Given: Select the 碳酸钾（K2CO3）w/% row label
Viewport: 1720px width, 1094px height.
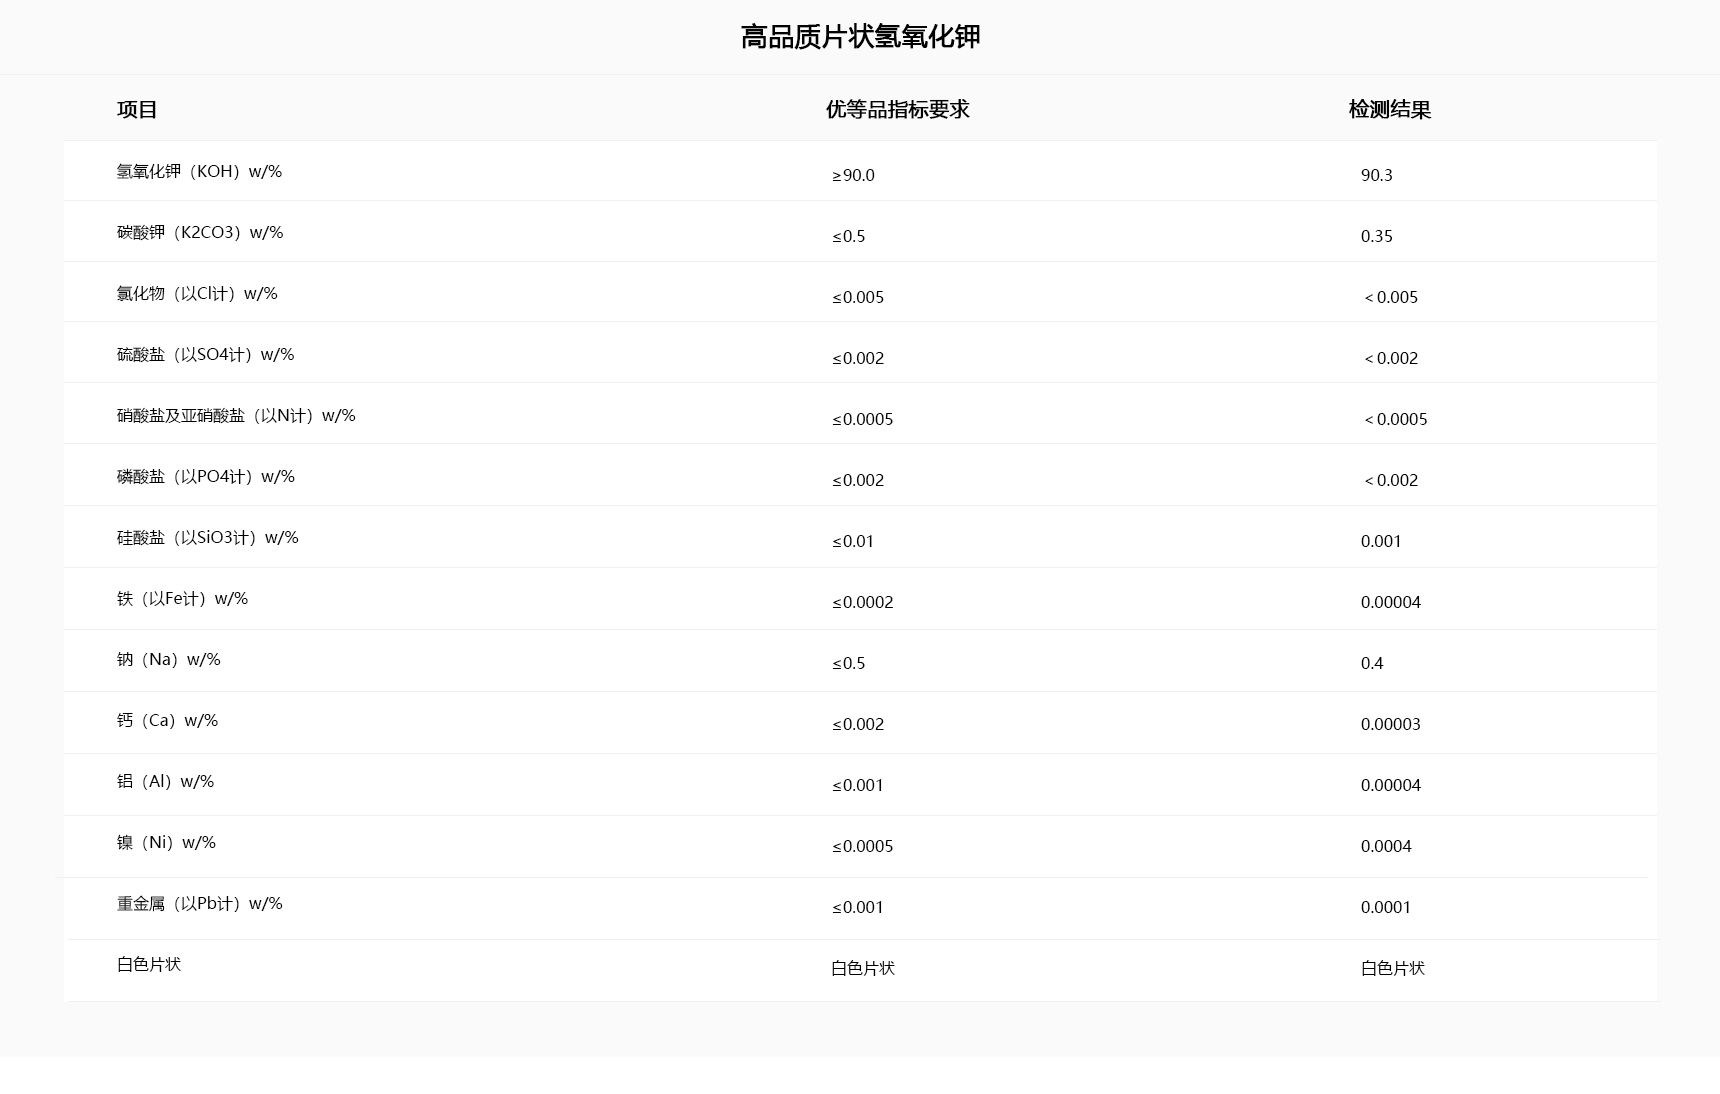Looking at the screenshot, I should click(200, 233).
